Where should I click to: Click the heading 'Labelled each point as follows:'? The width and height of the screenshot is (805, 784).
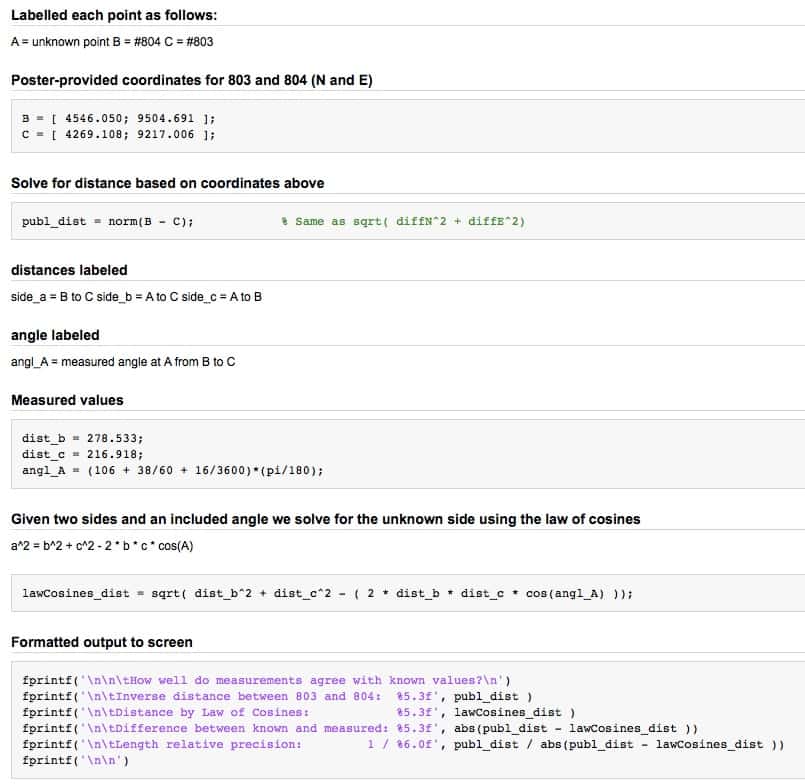114,15
